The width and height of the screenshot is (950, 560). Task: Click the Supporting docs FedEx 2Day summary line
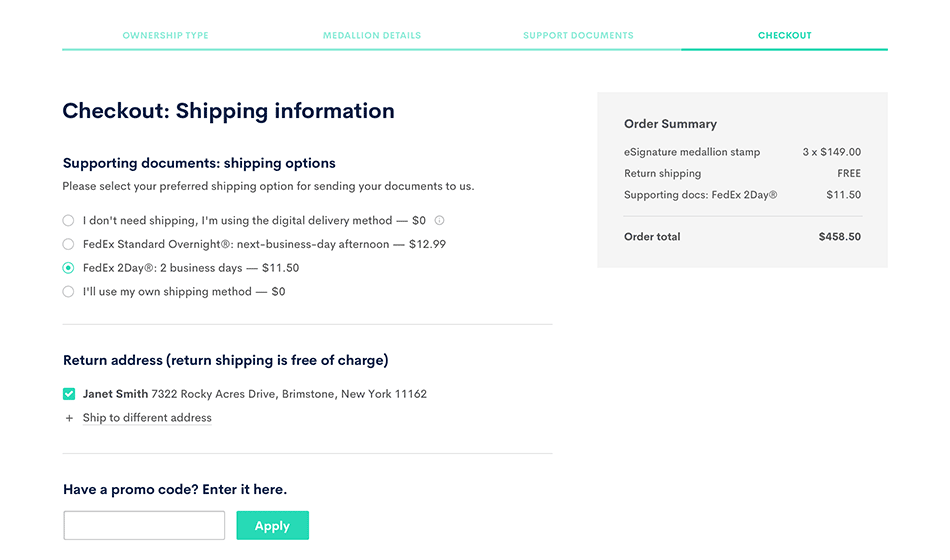(700, 195)
